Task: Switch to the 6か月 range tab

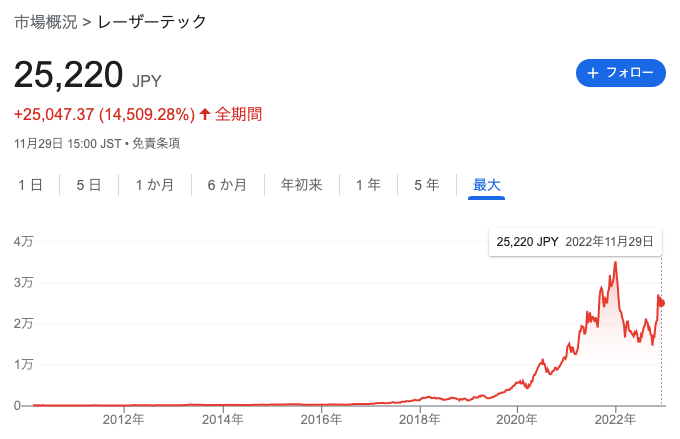Action: (227, 185)
